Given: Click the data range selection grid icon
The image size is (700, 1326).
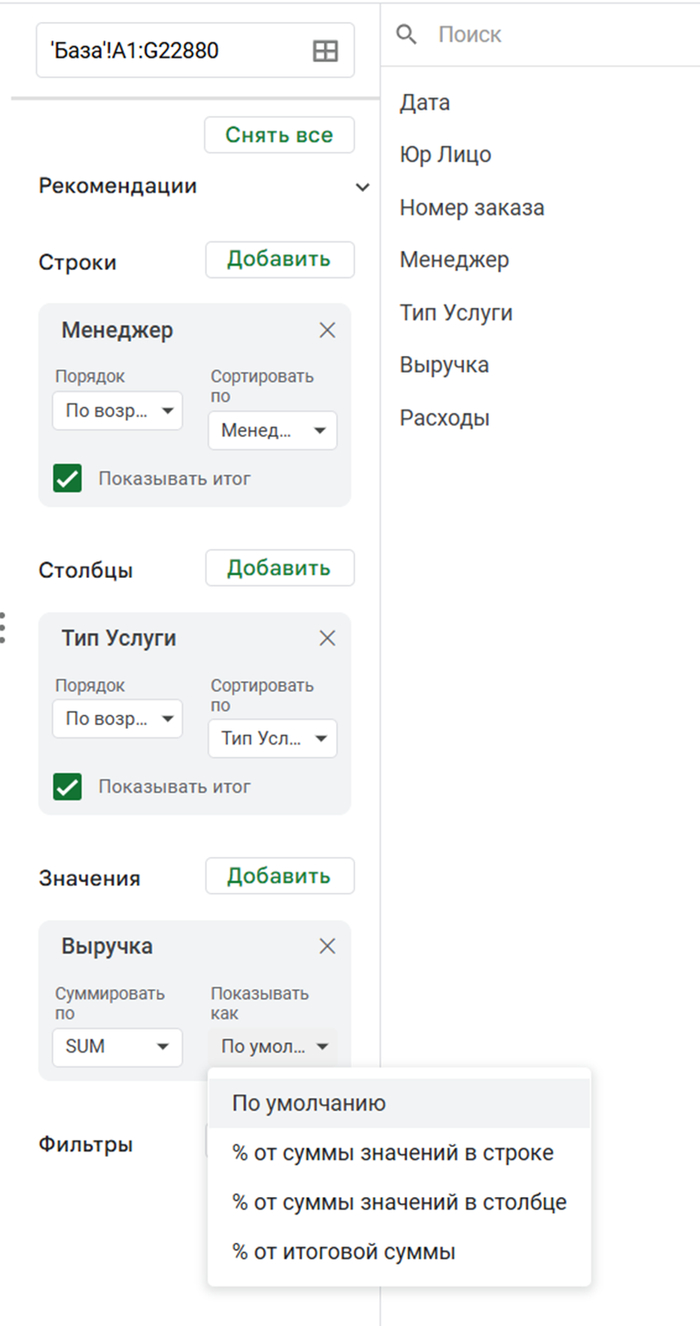Looking at the screenshot, I should pos(325,50).
